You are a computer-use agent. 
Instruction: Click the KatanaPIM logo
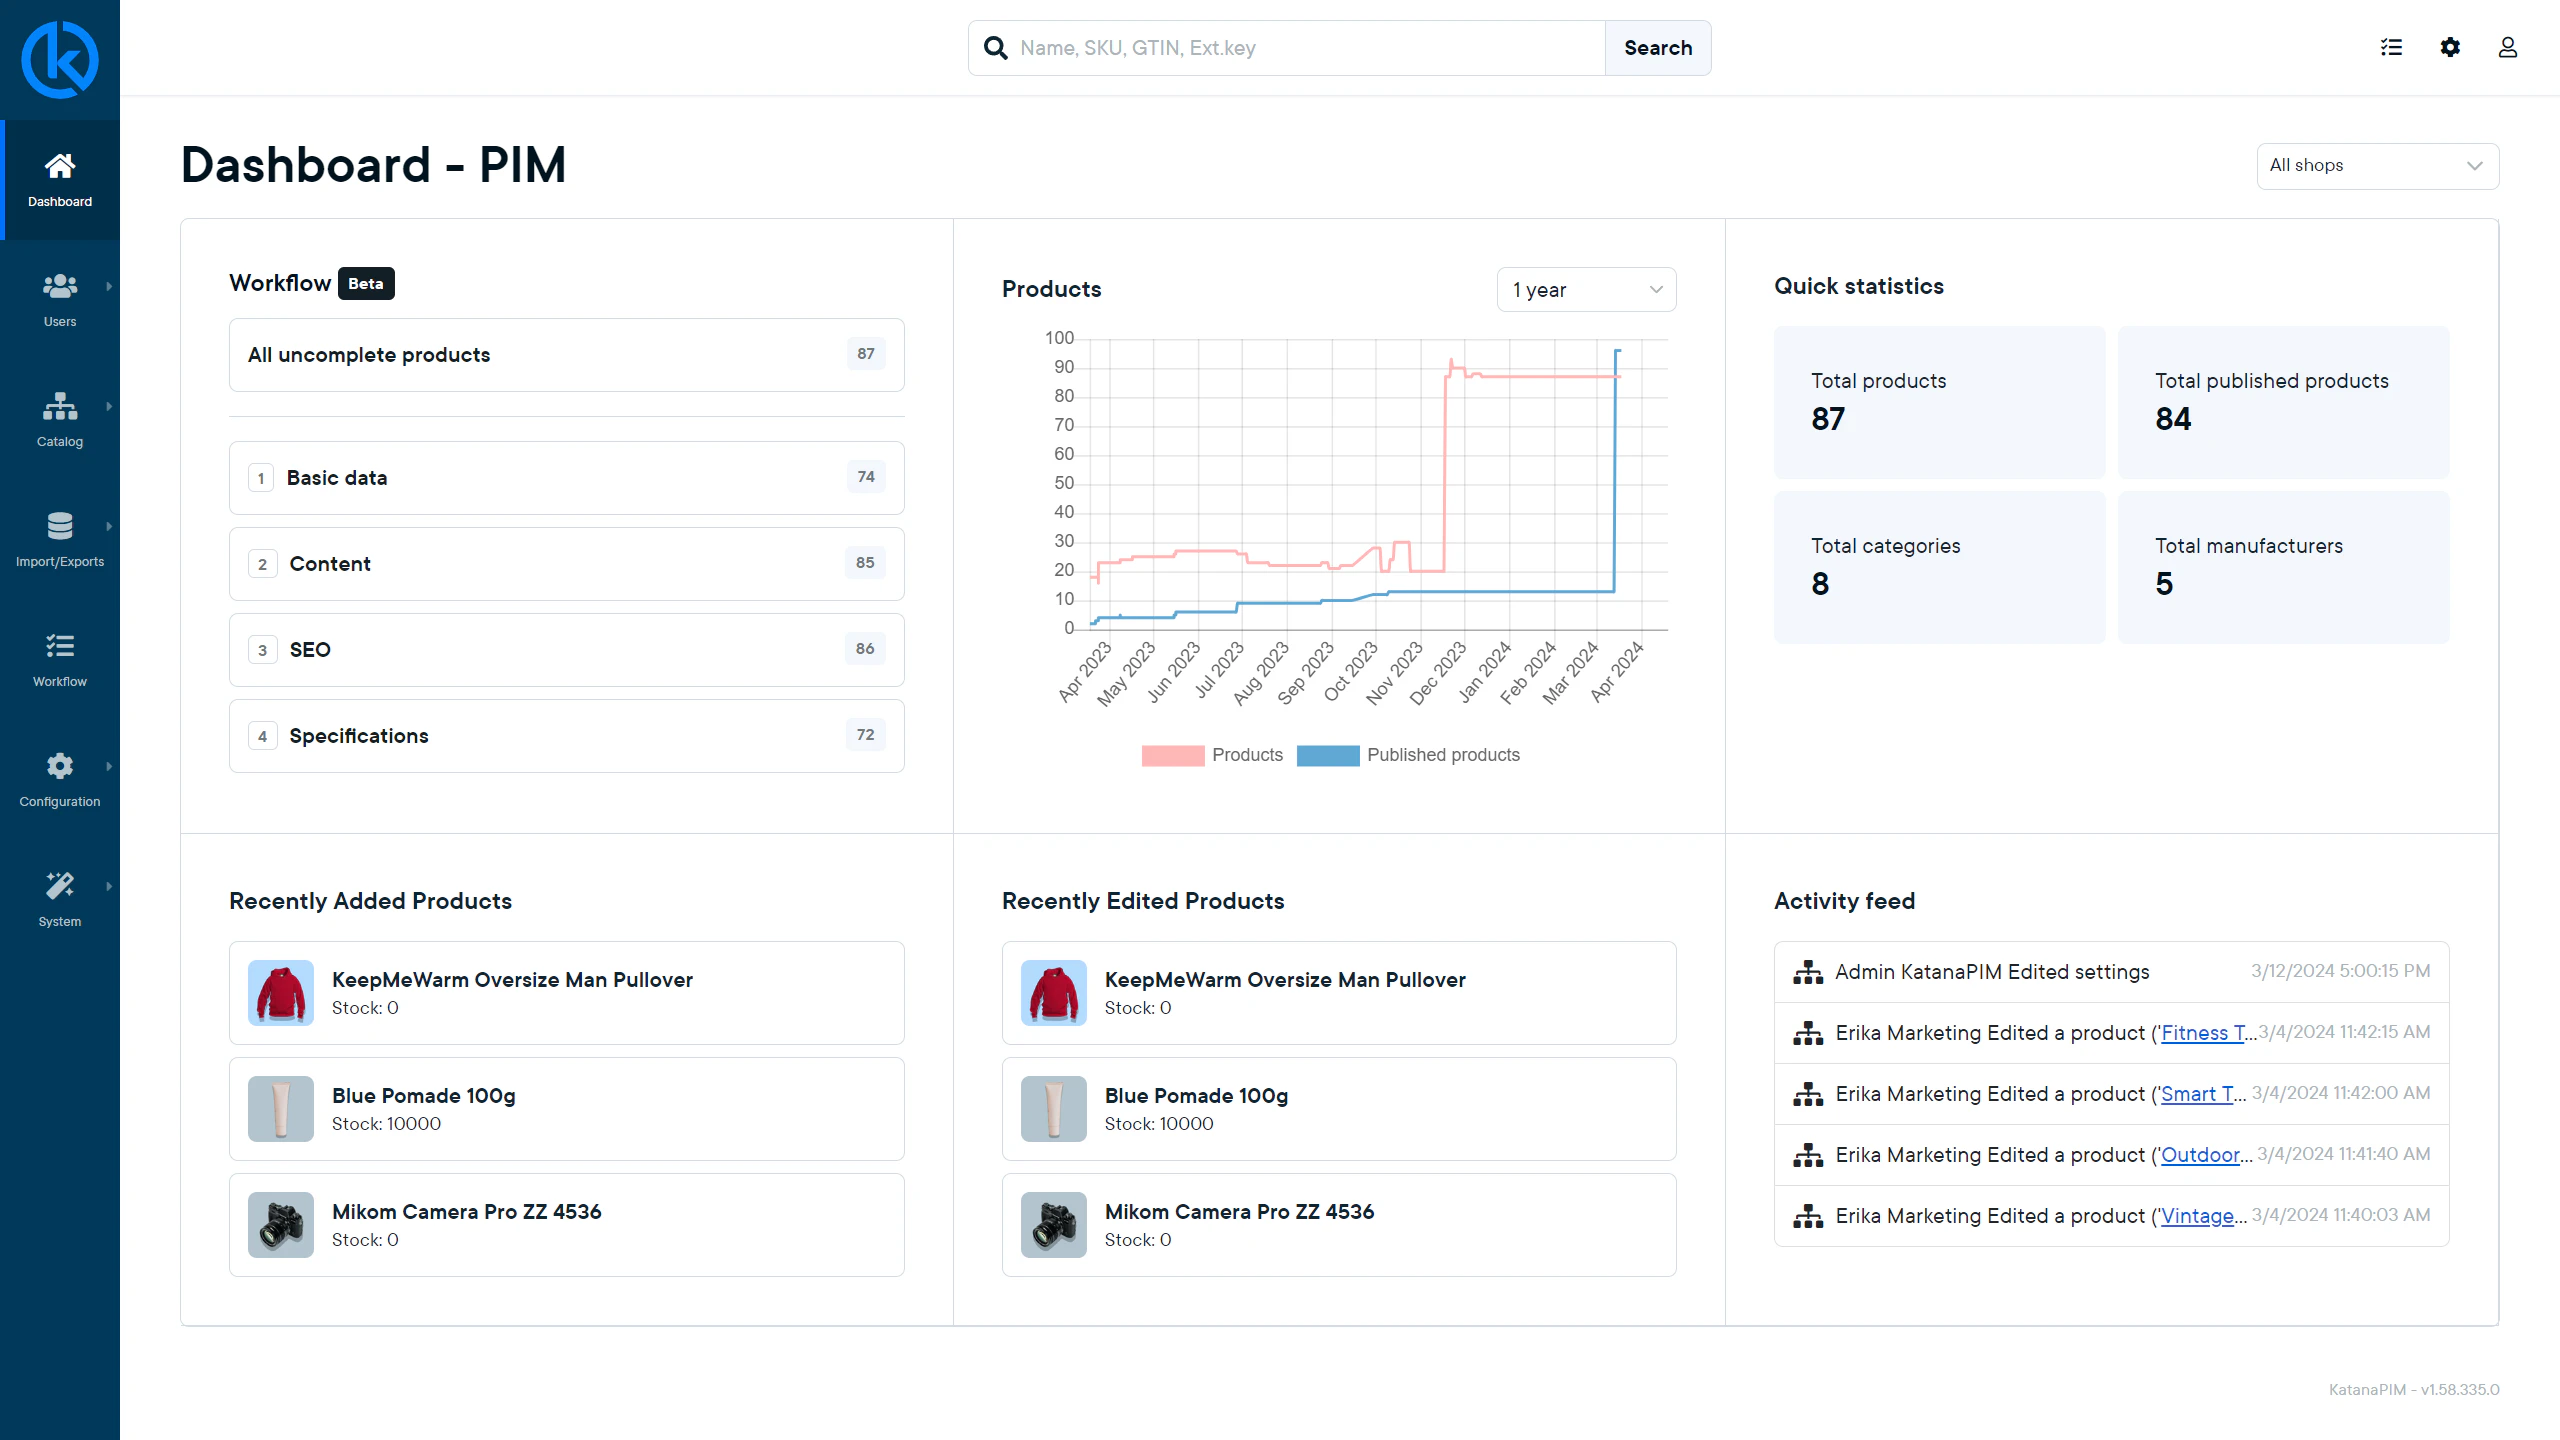pyautogui.click(x=60, y=60)
